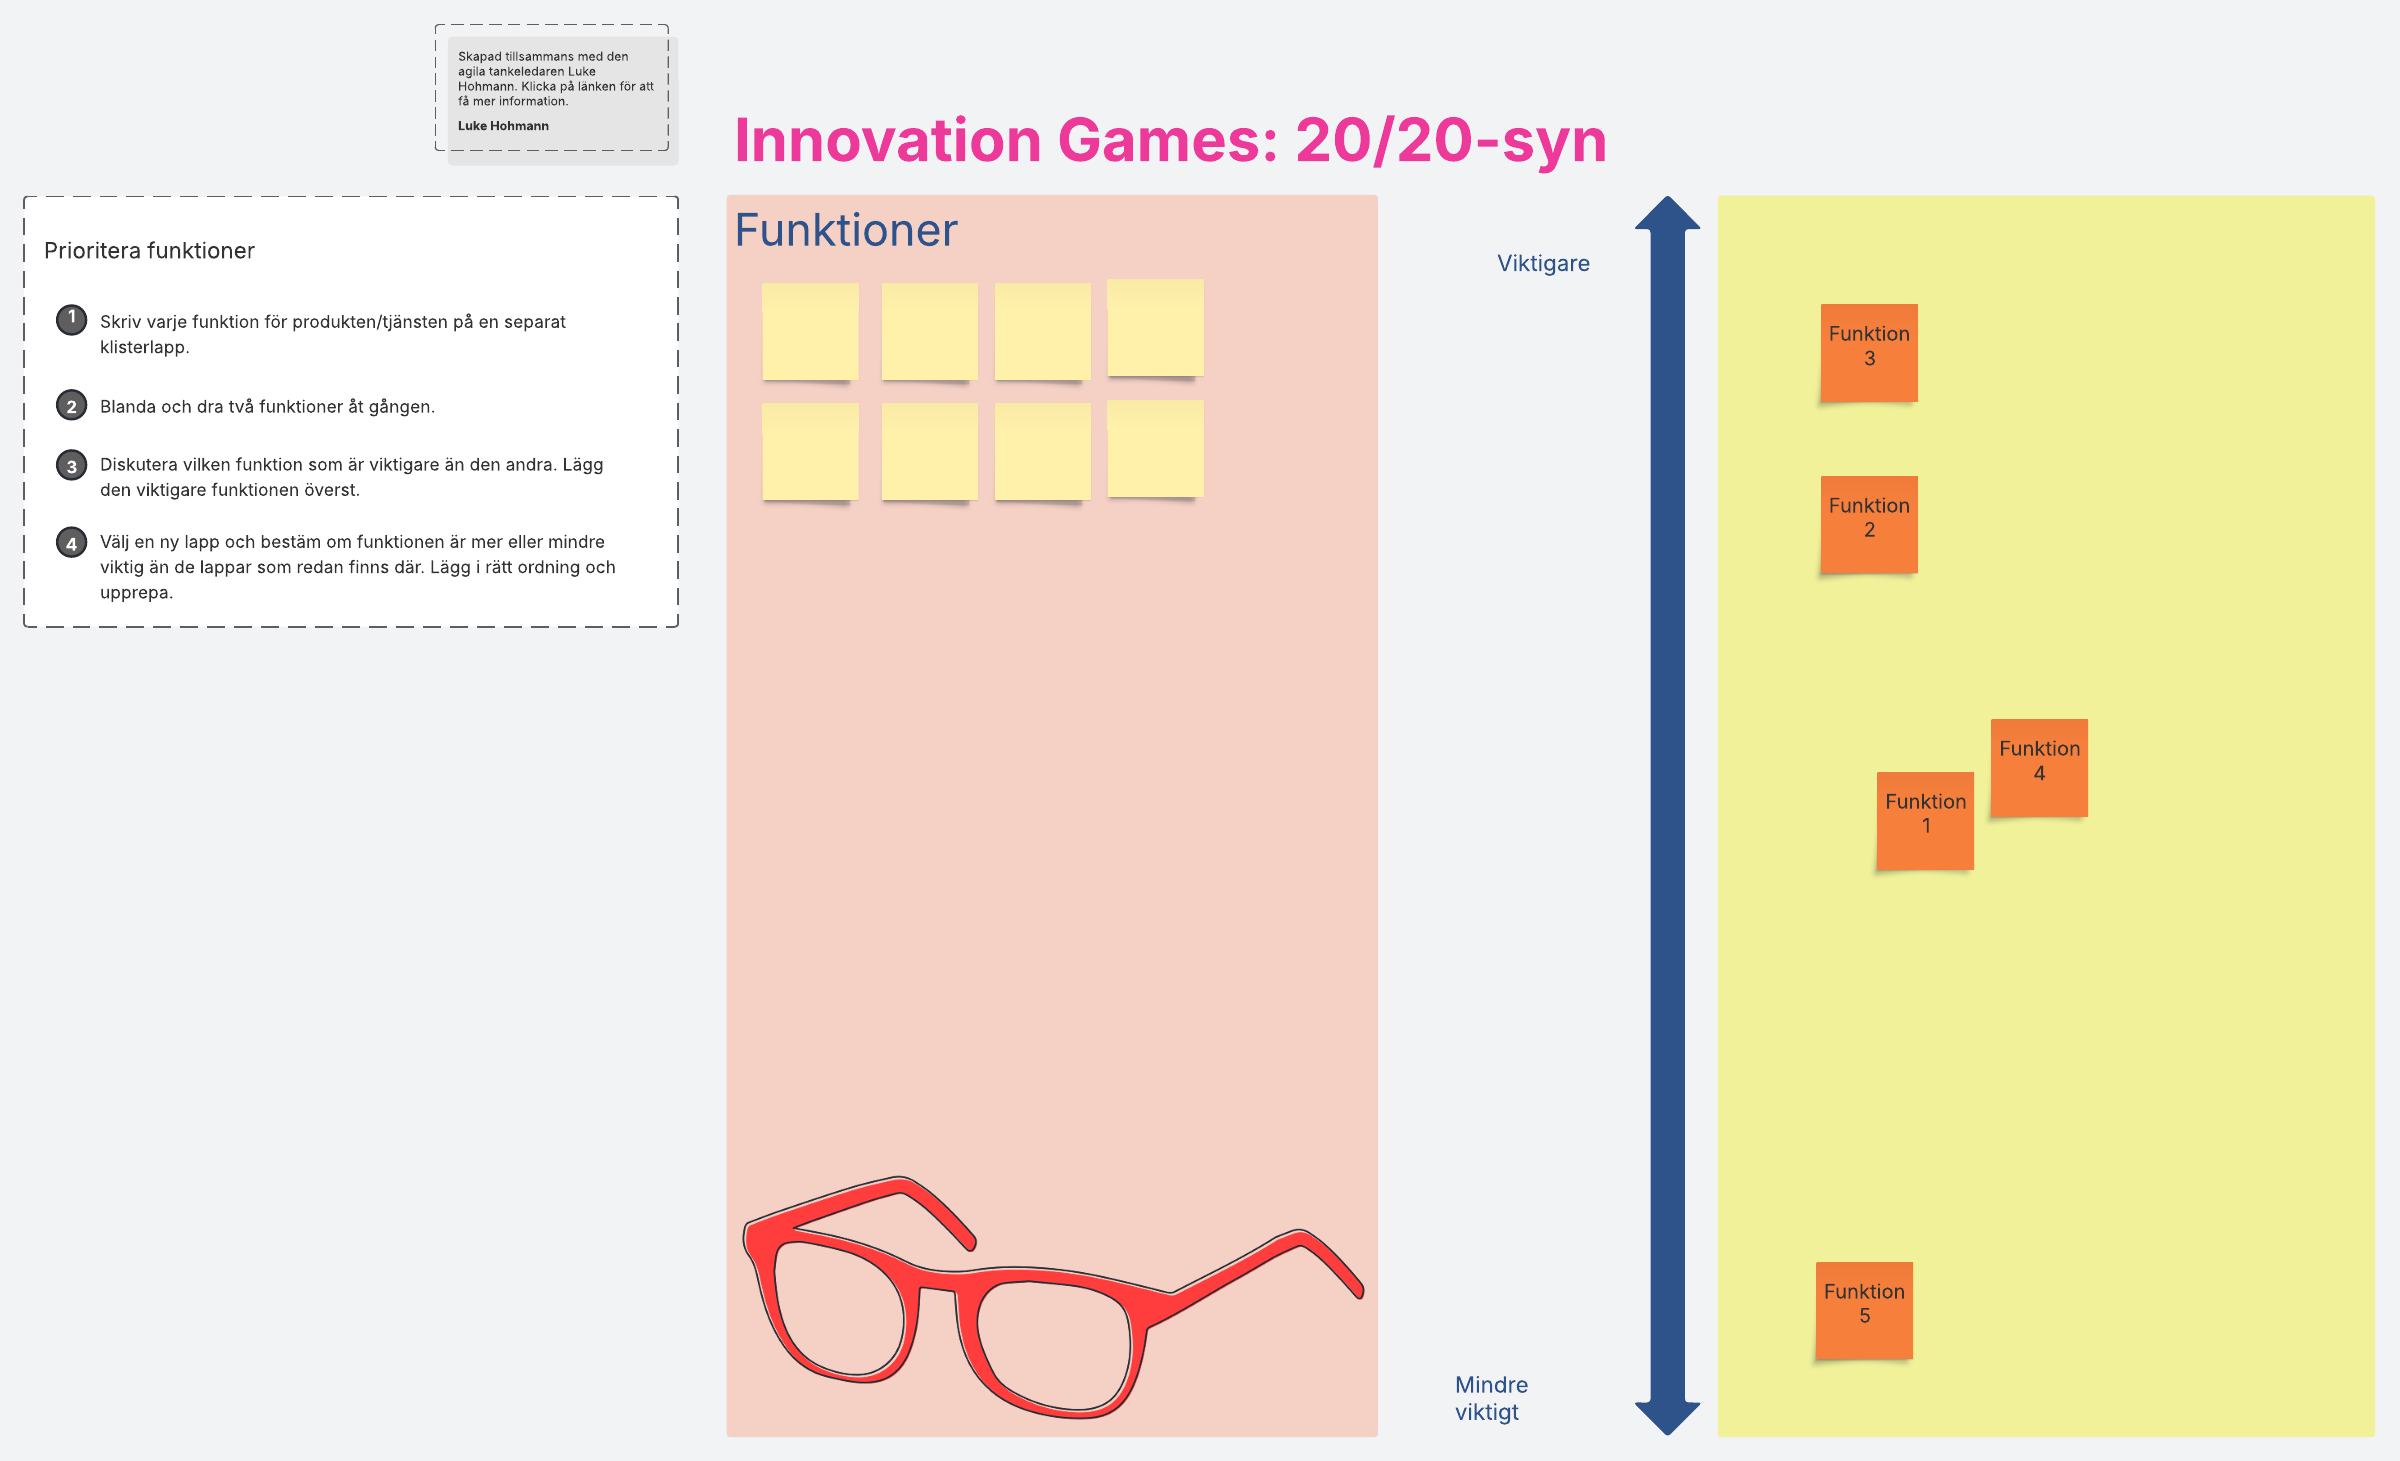Click the step 4 number circle

(x=71, y=543)
